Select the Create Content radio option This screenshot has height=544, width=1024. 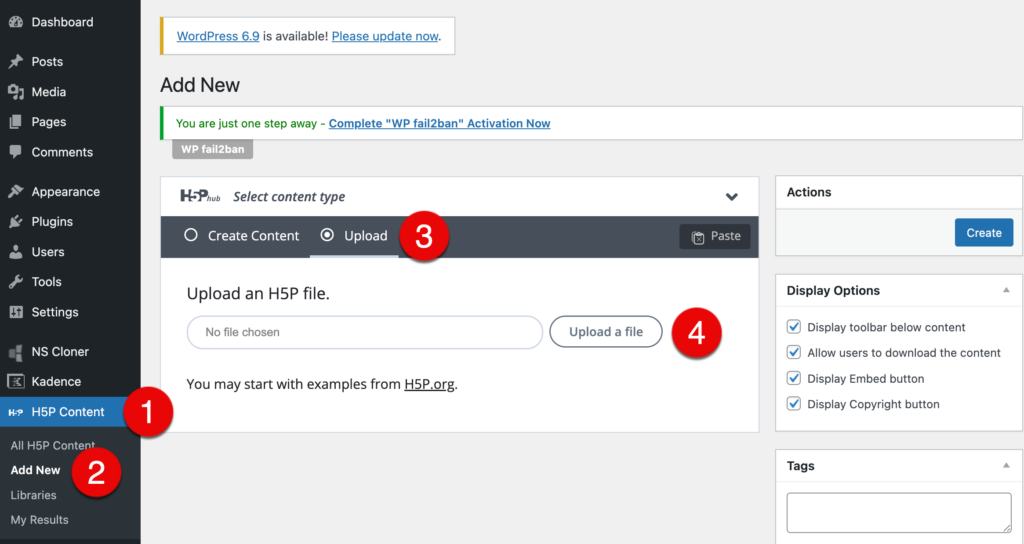[x=191, y=236]
